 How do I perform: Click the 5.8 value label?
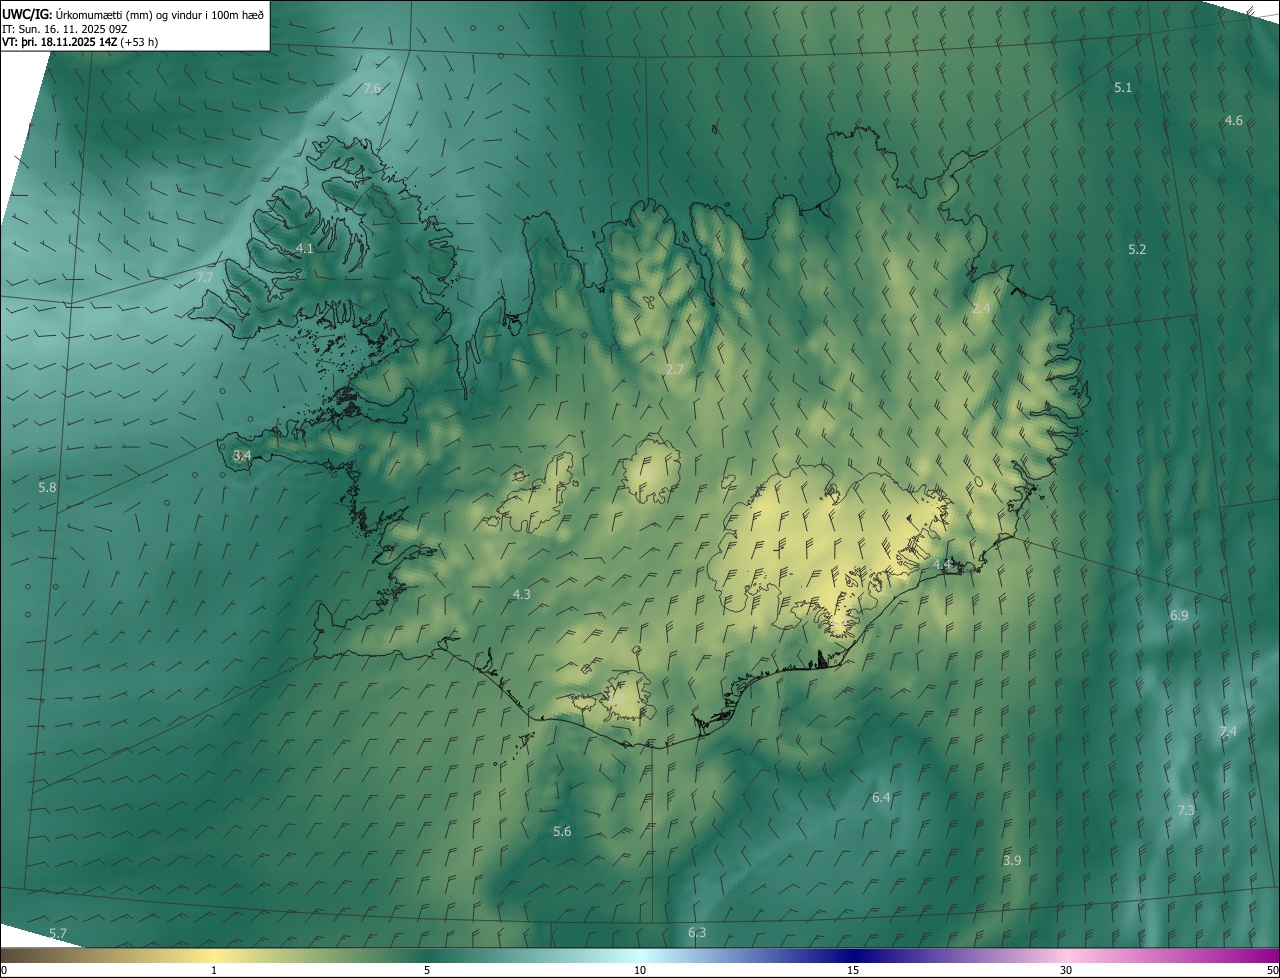pos(47,487)
